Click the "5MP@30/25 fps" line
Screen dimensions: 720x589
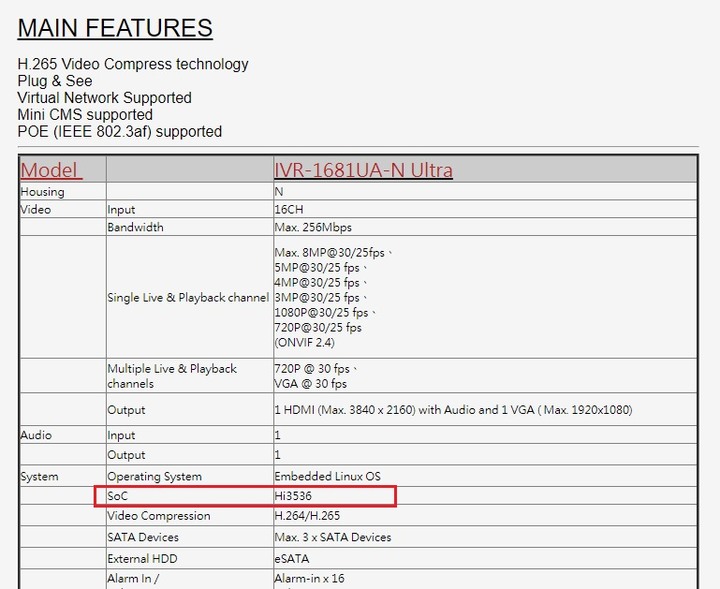pyautogui.click(x=317, y=268)
